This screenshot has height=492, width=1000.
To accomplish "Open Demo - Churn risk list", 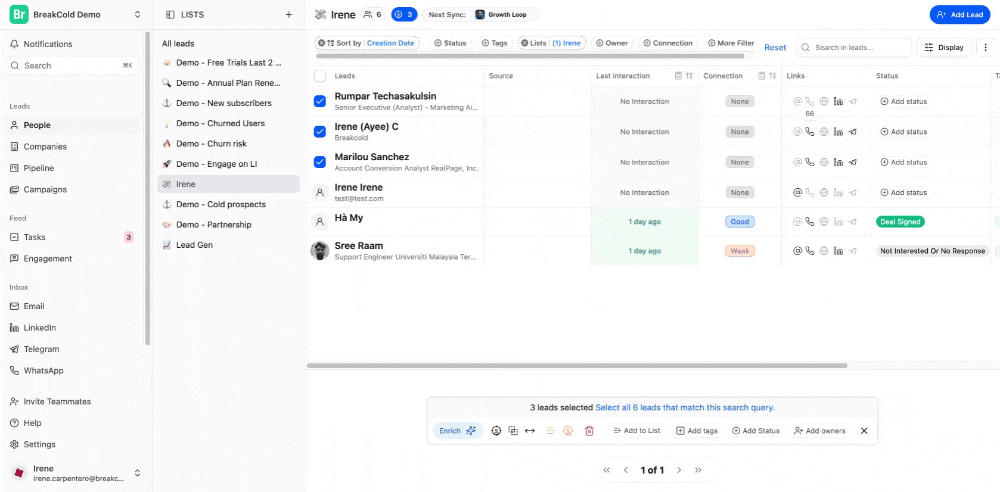I will click(228, 144).
